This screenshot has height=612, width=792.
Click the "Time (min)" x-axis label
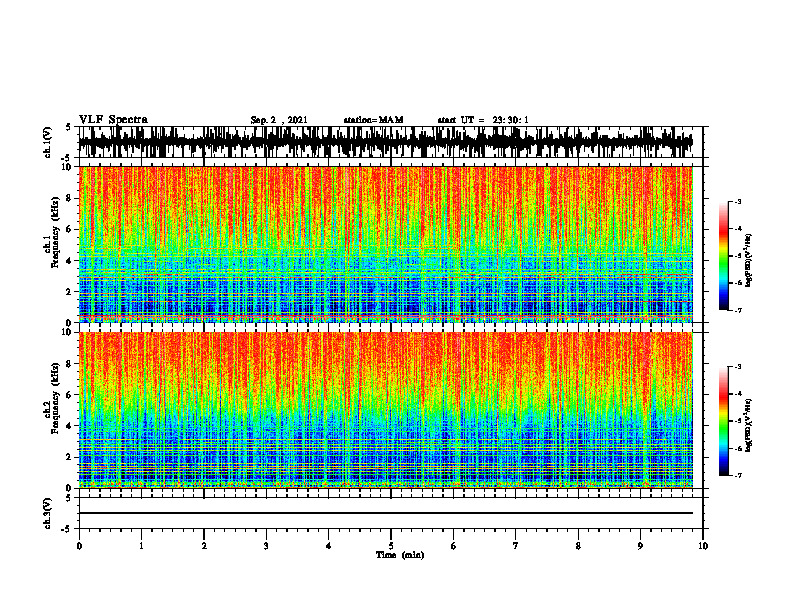click(x=400, y=555)
